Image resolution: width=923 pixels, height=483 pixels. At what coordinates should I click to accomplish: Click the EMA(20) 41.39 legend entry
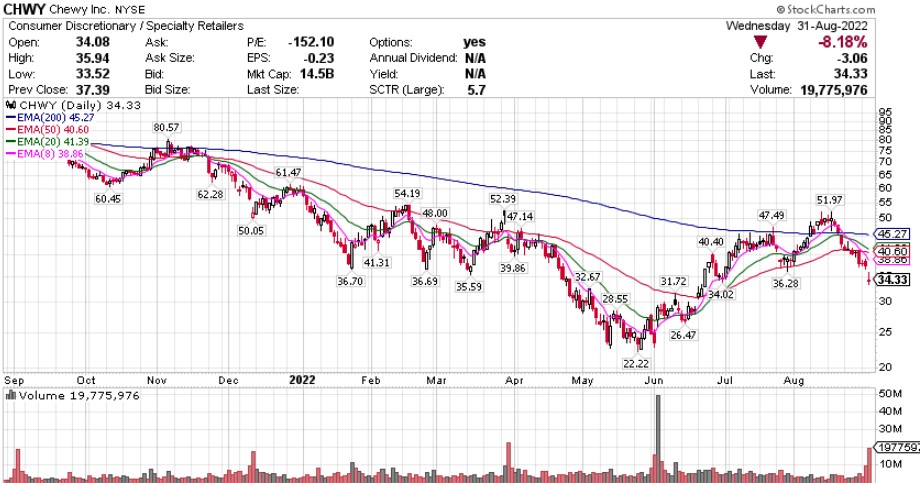click(x=48, y=142)
